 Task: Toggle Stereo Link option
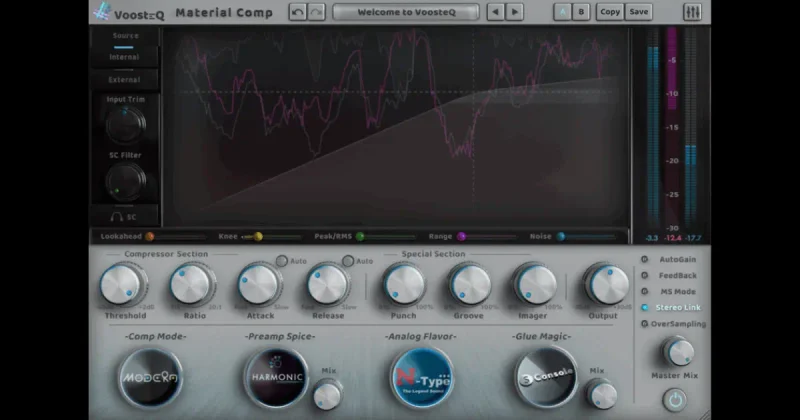coord(671,307)
